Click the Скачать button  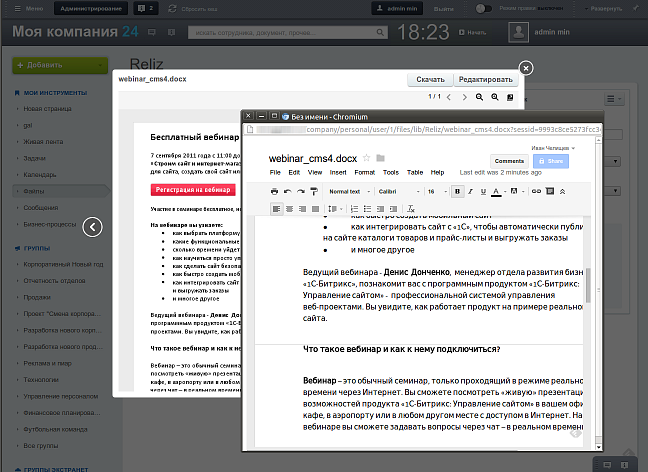[x=430, y=79]
